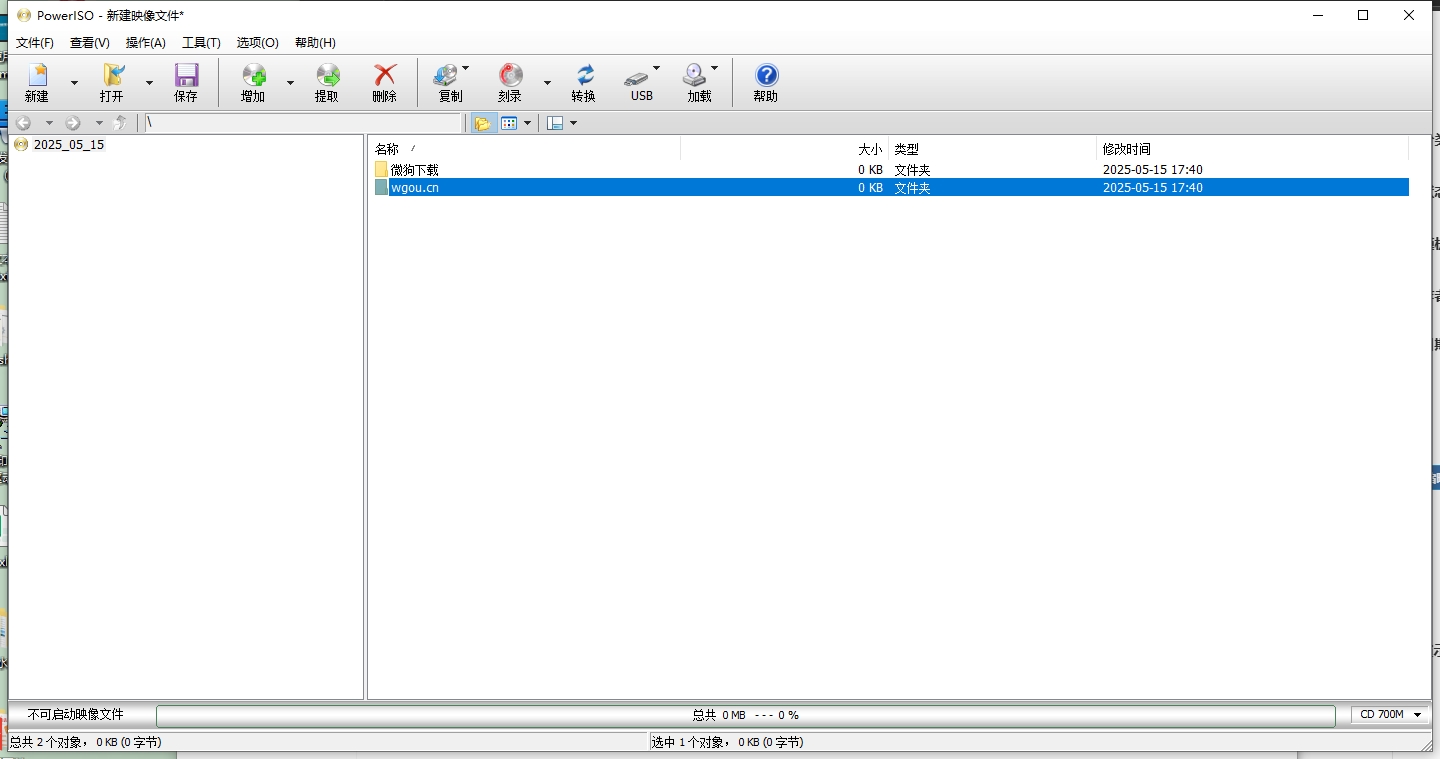Image resolution: width=1440 pixels, height=759 pixels.
Task: Select the 微狗下载 folder icon
Action: [x=381, y=170]
